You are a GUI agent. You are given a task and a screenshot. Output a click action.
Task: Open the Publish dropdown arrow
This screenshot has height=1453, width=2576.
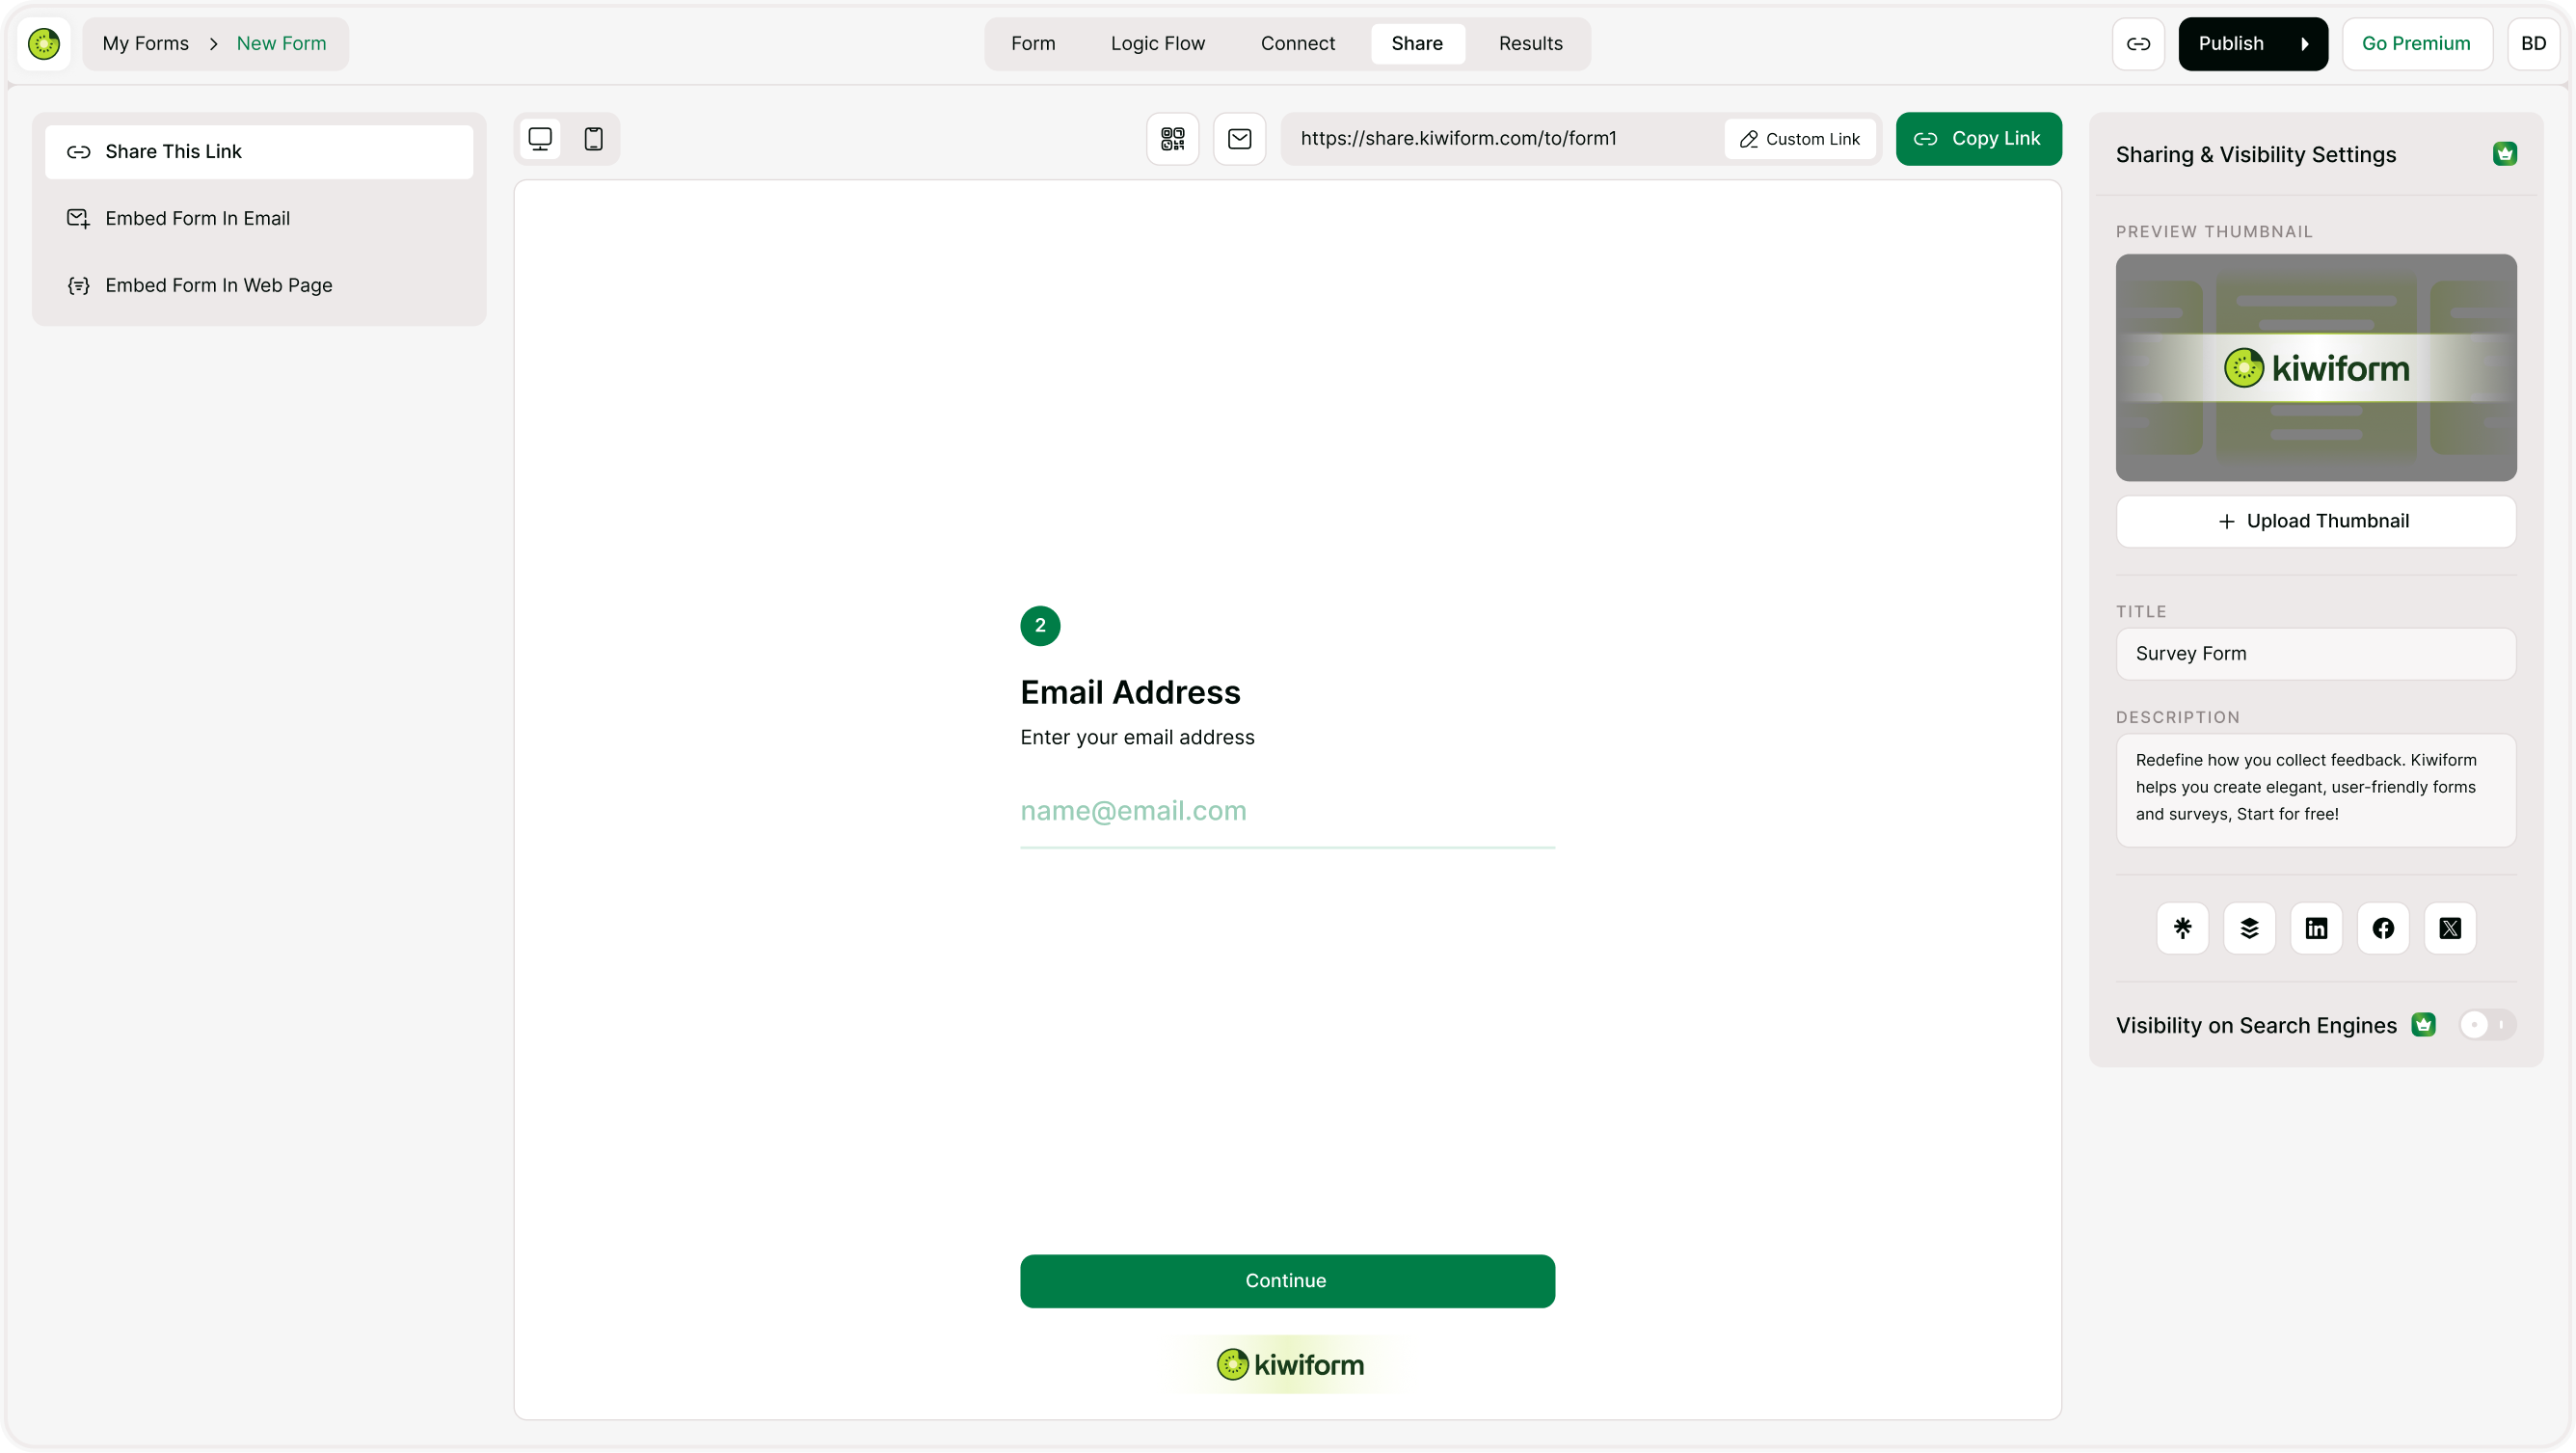point(2304,43)
